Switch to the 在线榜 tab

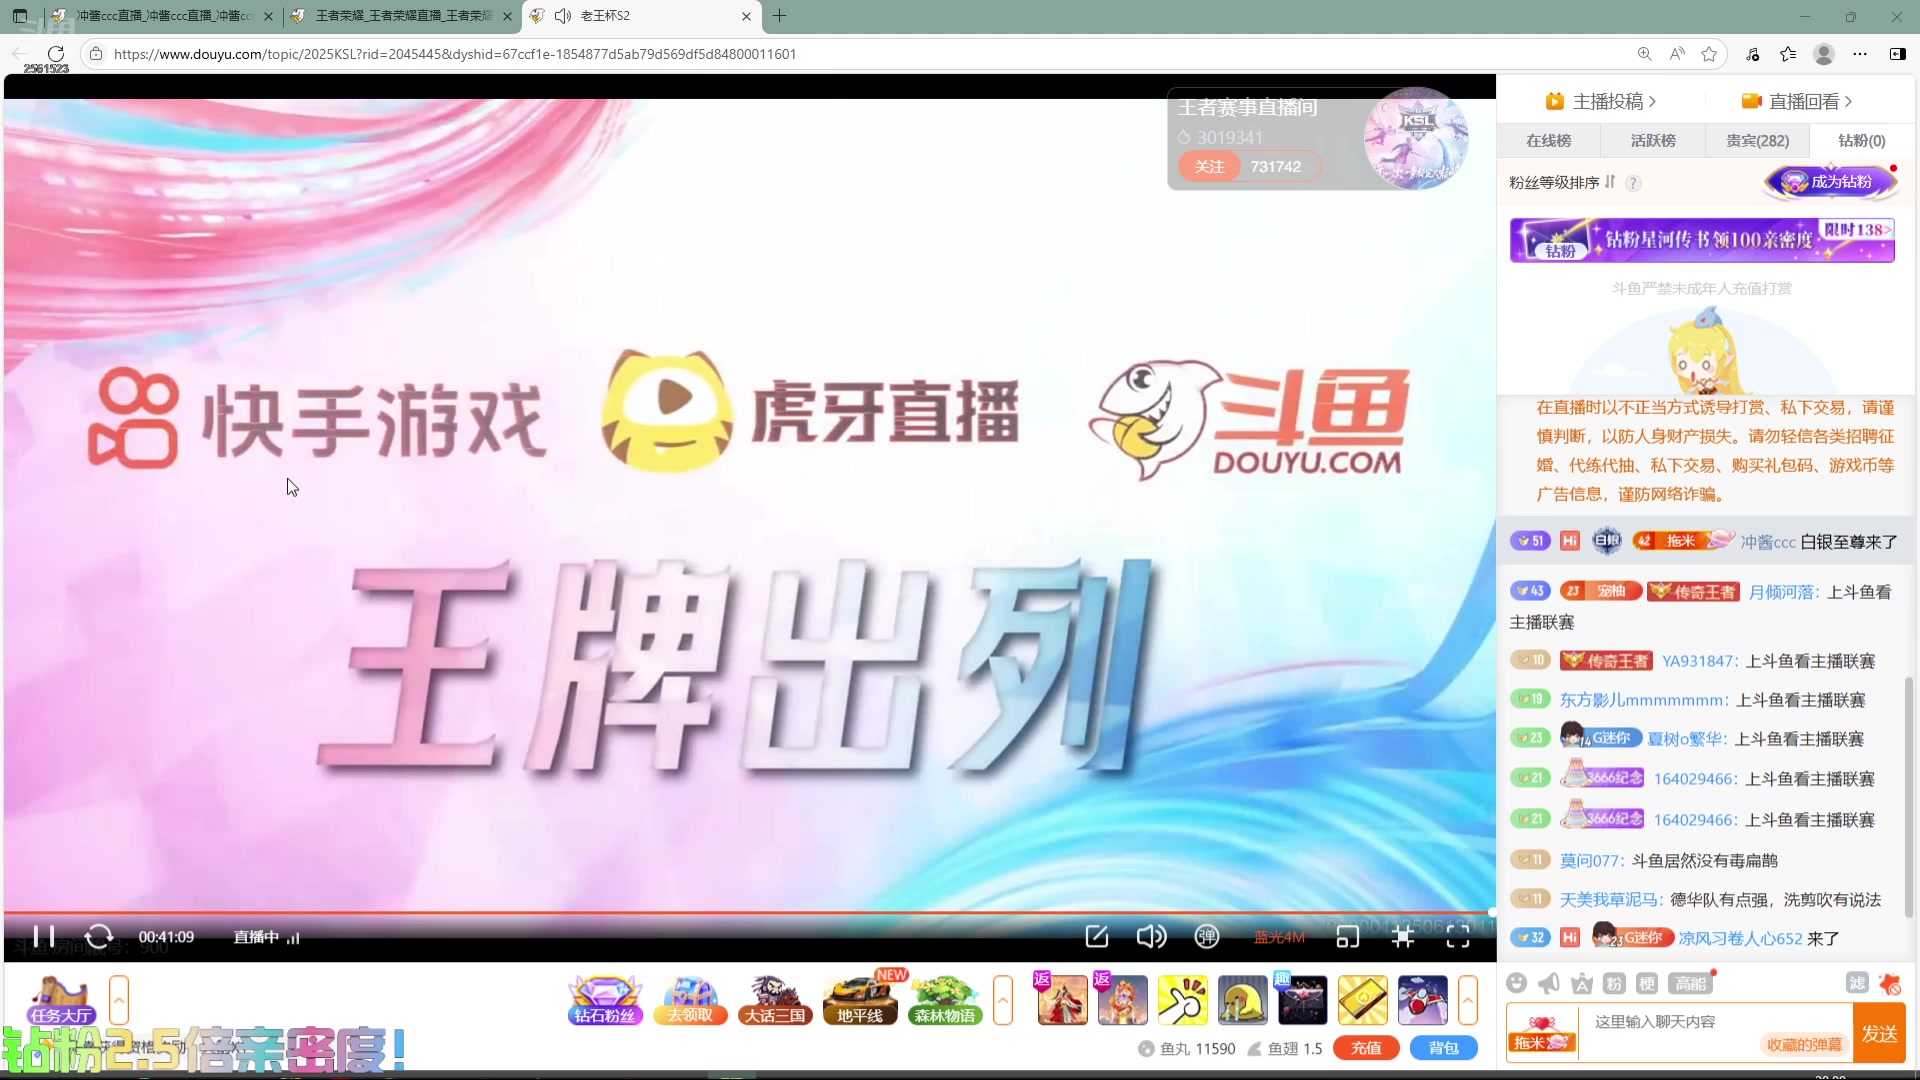pos(1548,141)
